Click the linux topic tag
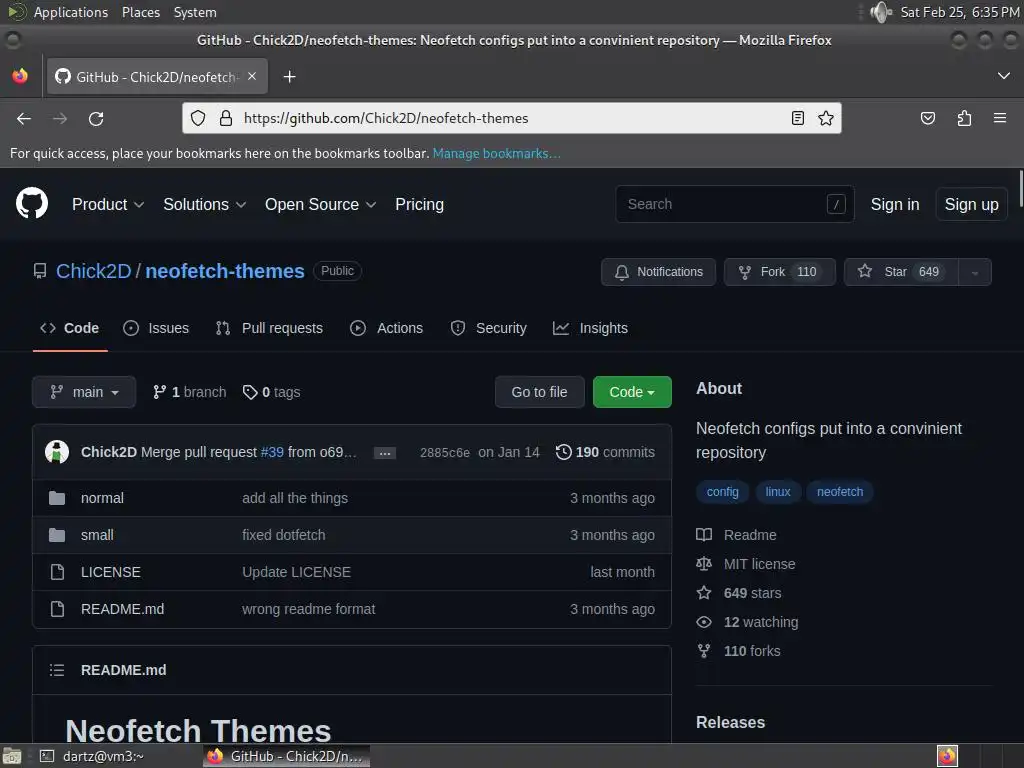Viewport: 1024px width, 768px height. (x=778, y=492)
